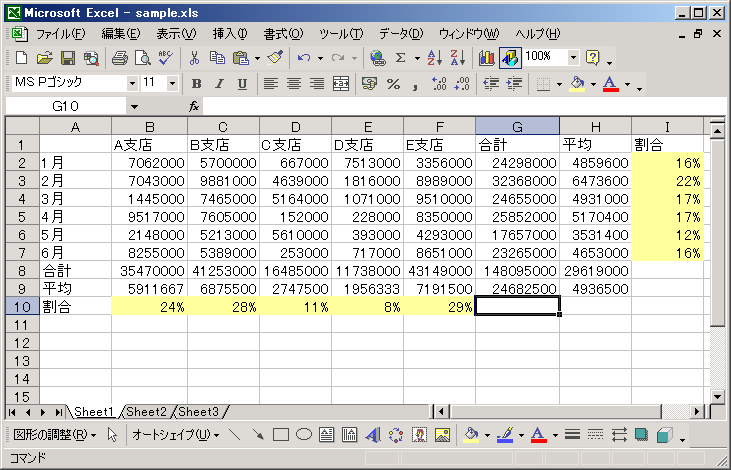The width and height of the screenshot is (731, 470).
Task: Switch to the Sheet2 tab
Action: (146, 412)
